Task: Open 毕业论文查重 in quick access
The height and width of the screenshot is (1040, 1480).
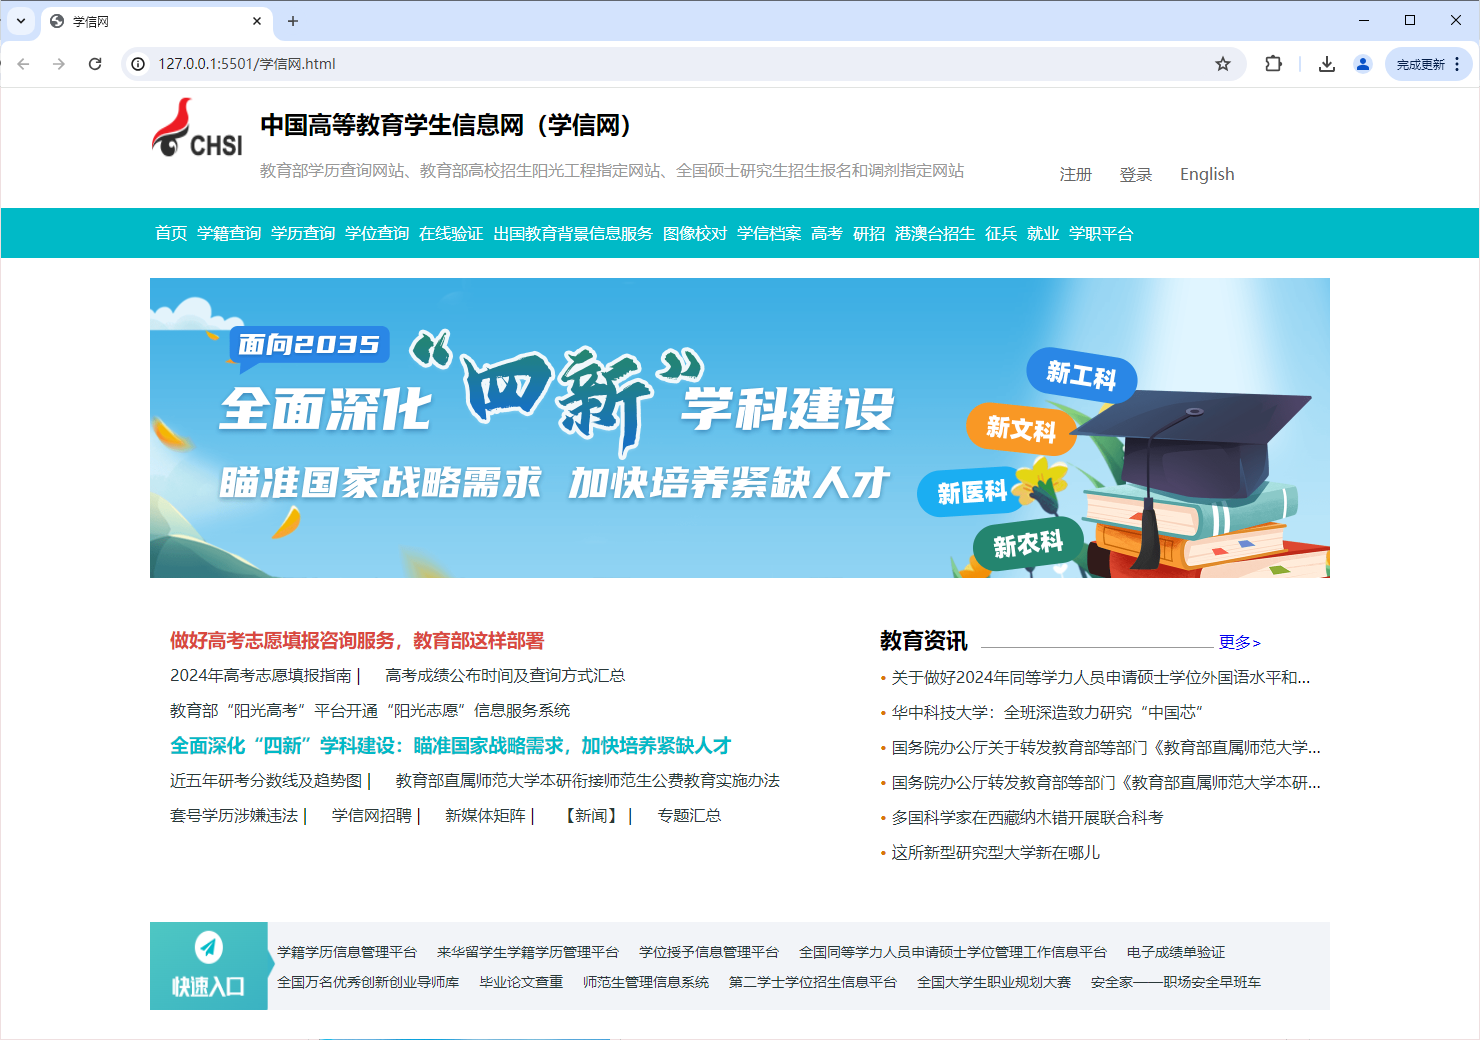Action: (521, 982)
